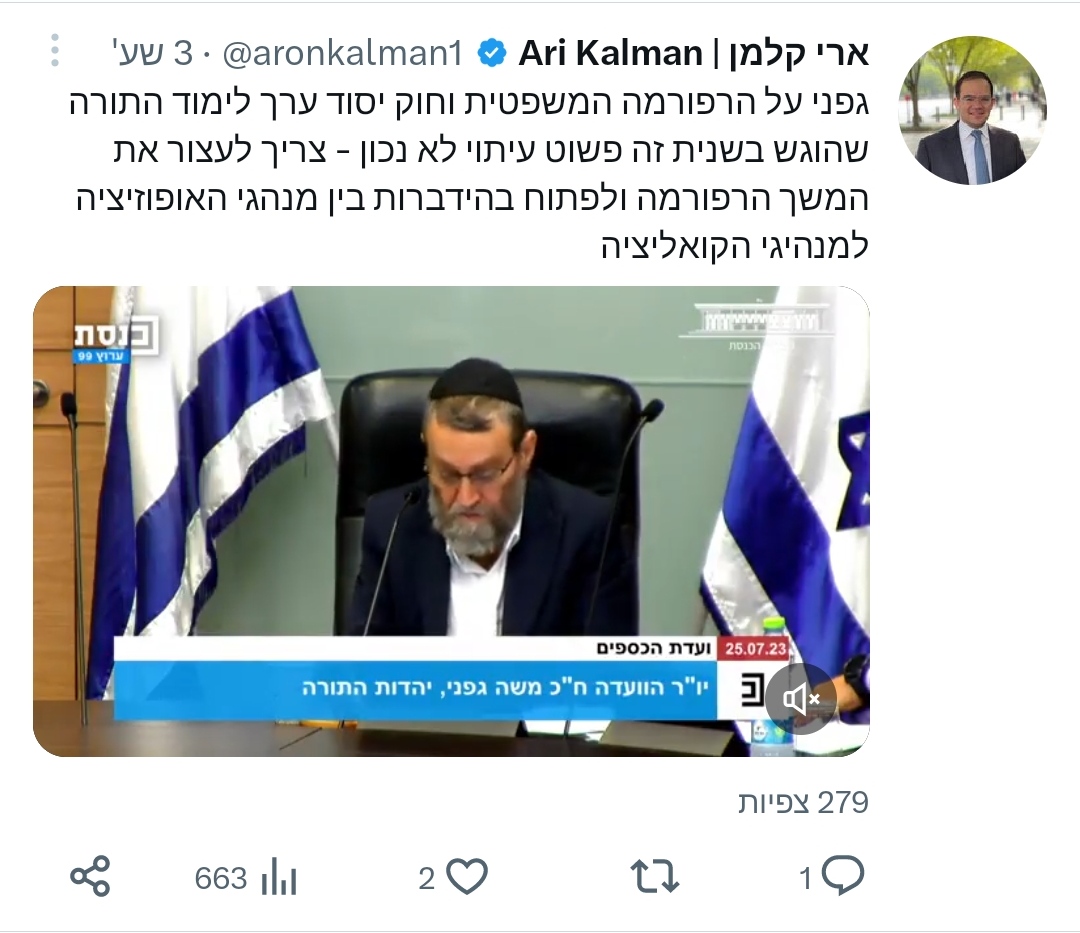Click the Knesset channel 99 logo in video
1080x933 pixels.
pyautogui.click(x=115, y=339)
